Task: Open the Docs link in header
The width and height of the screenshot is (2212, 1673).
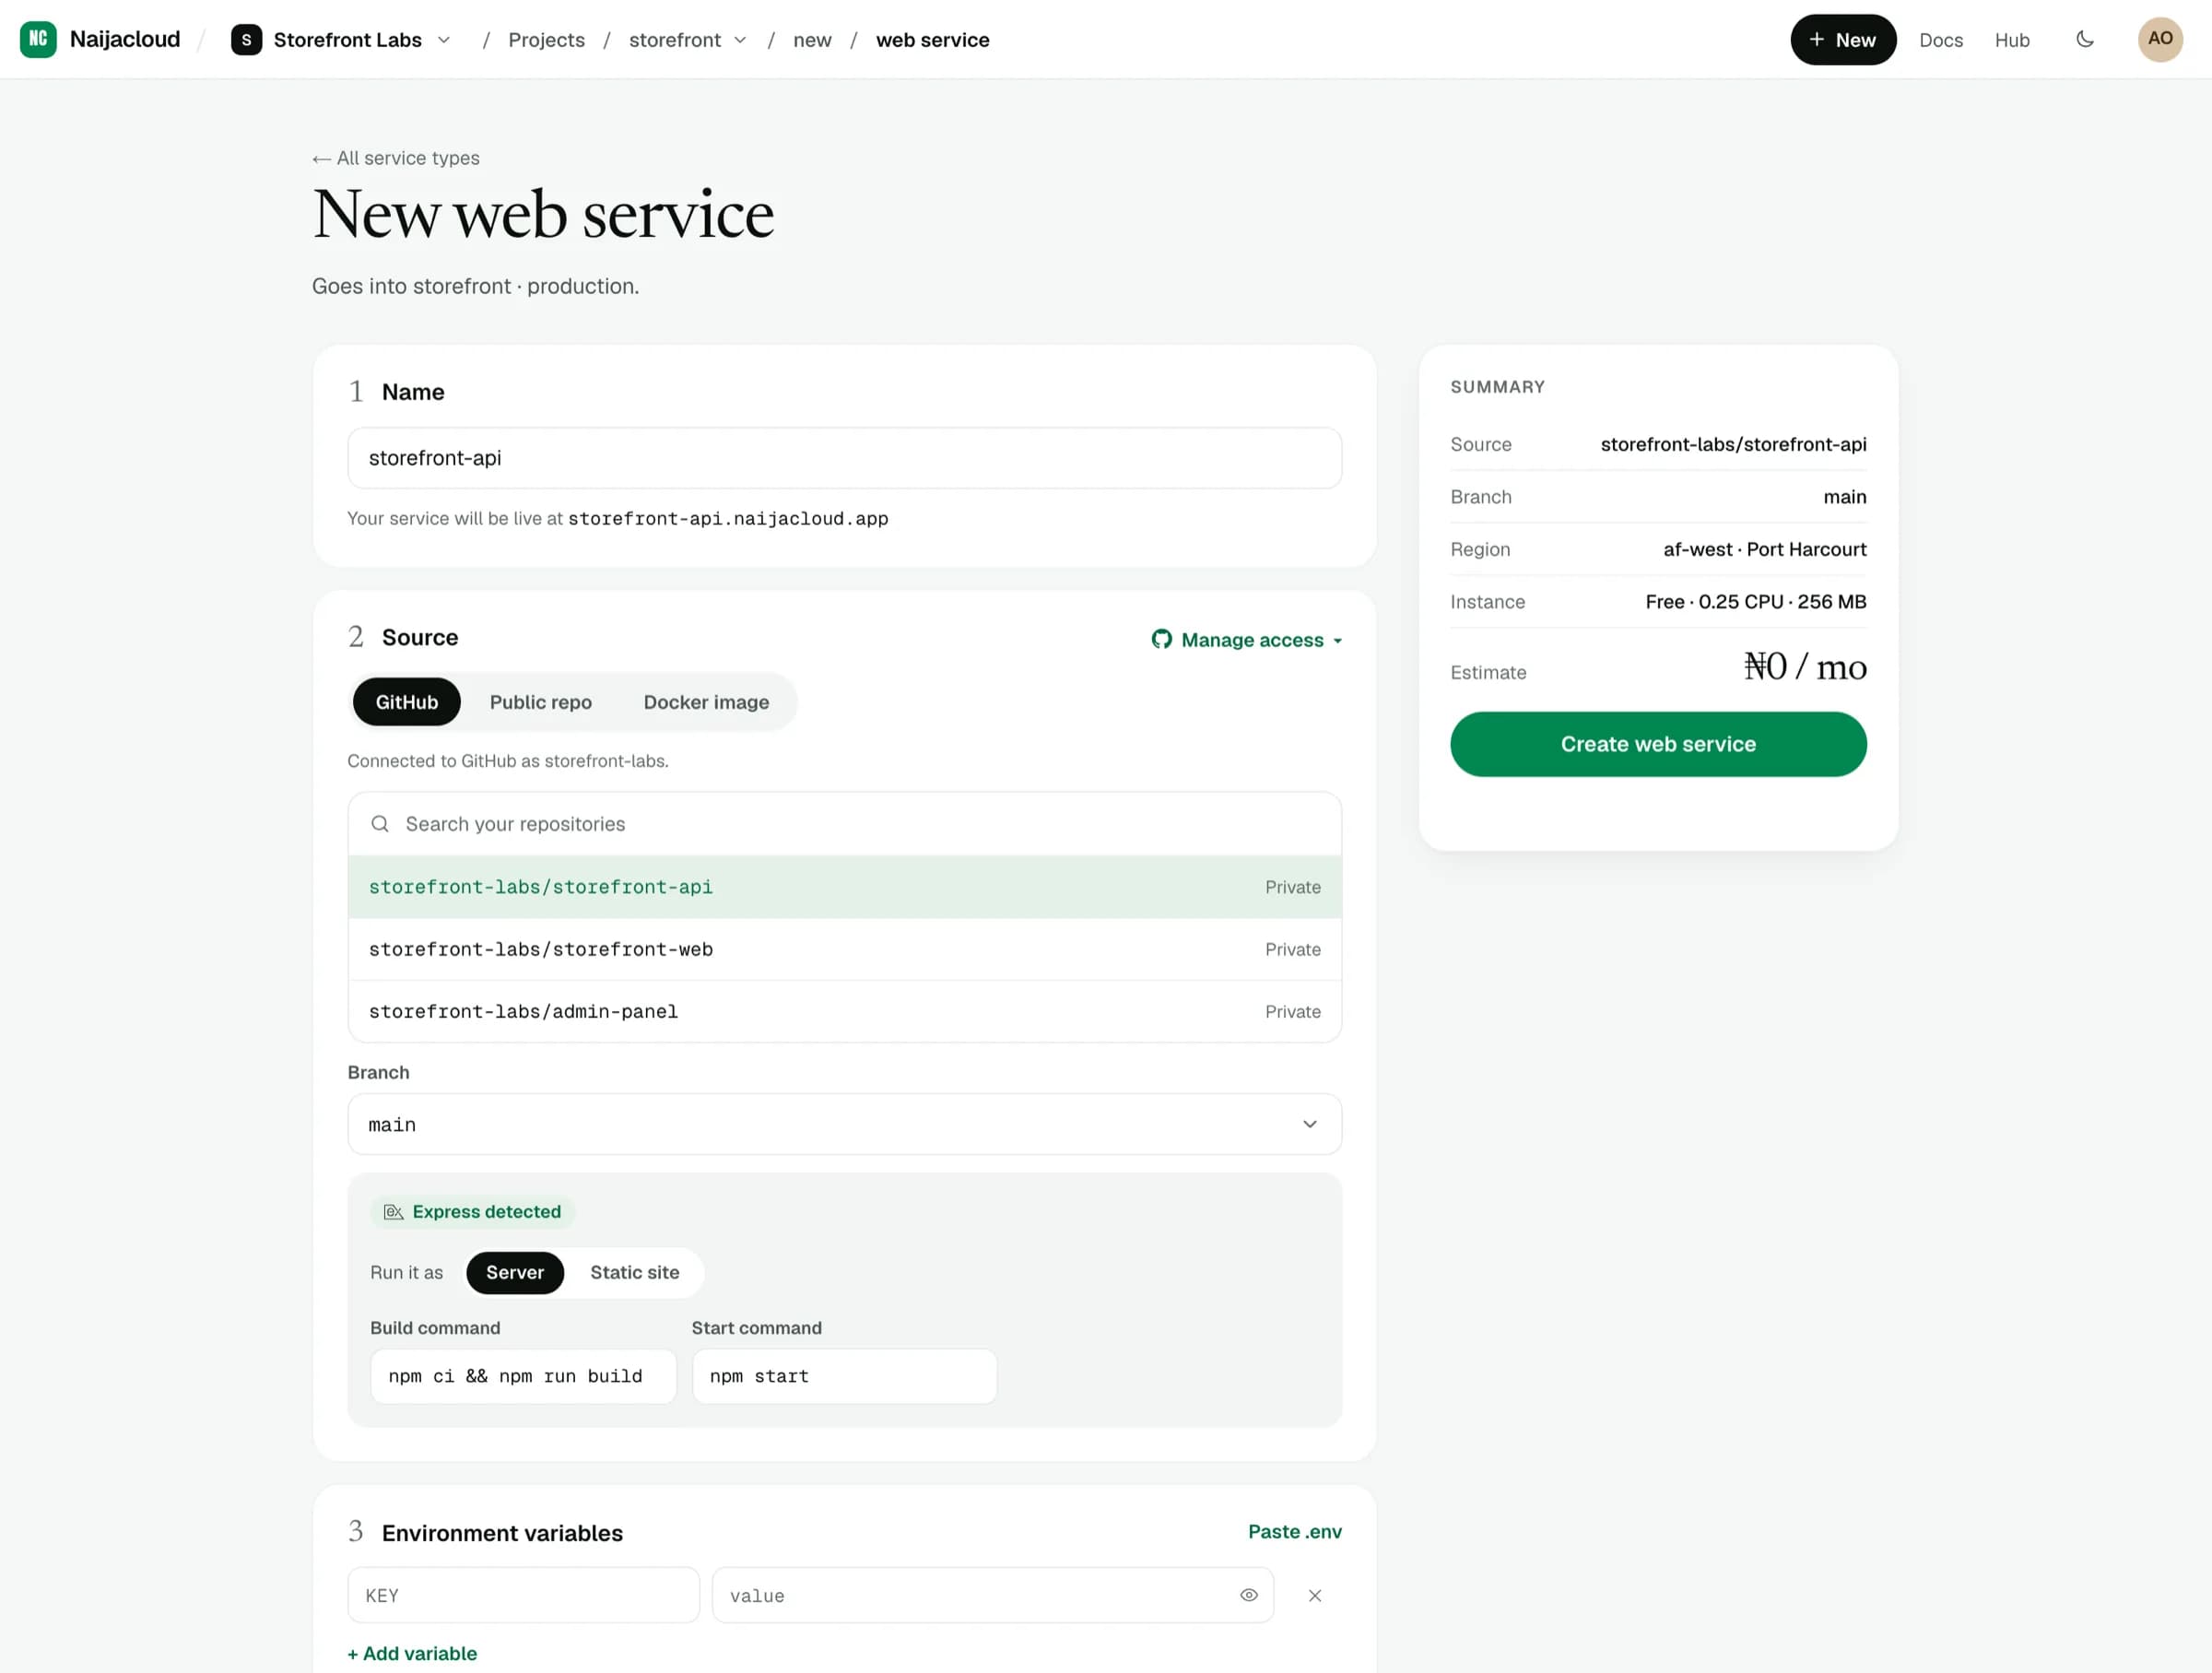Action: coord(1941,40)
